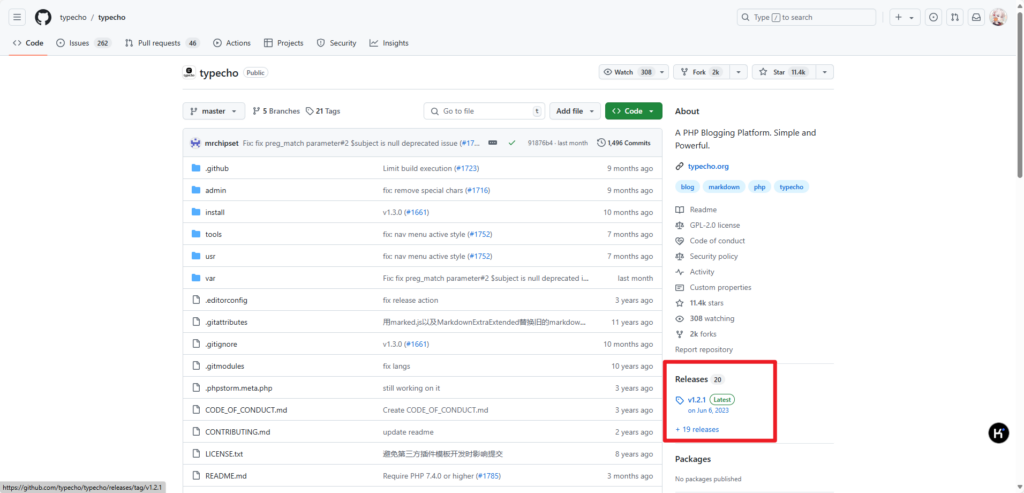Open the user profile avatar menu
The width and height of the screenshot is (1024, 493).
pos(998,18)
